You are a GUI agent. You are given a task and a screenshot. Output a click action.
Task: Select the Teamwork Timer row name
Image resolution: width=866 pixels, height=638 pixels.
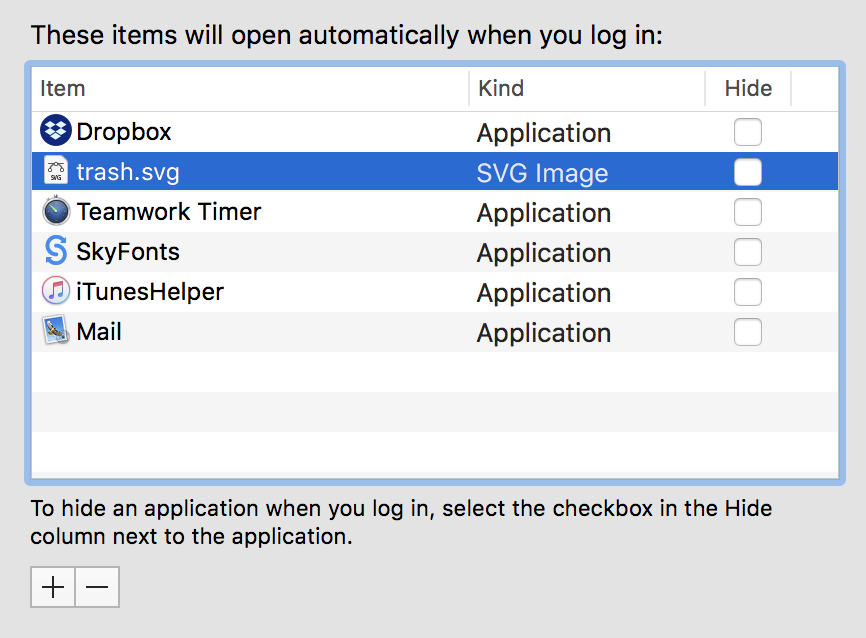169,212
